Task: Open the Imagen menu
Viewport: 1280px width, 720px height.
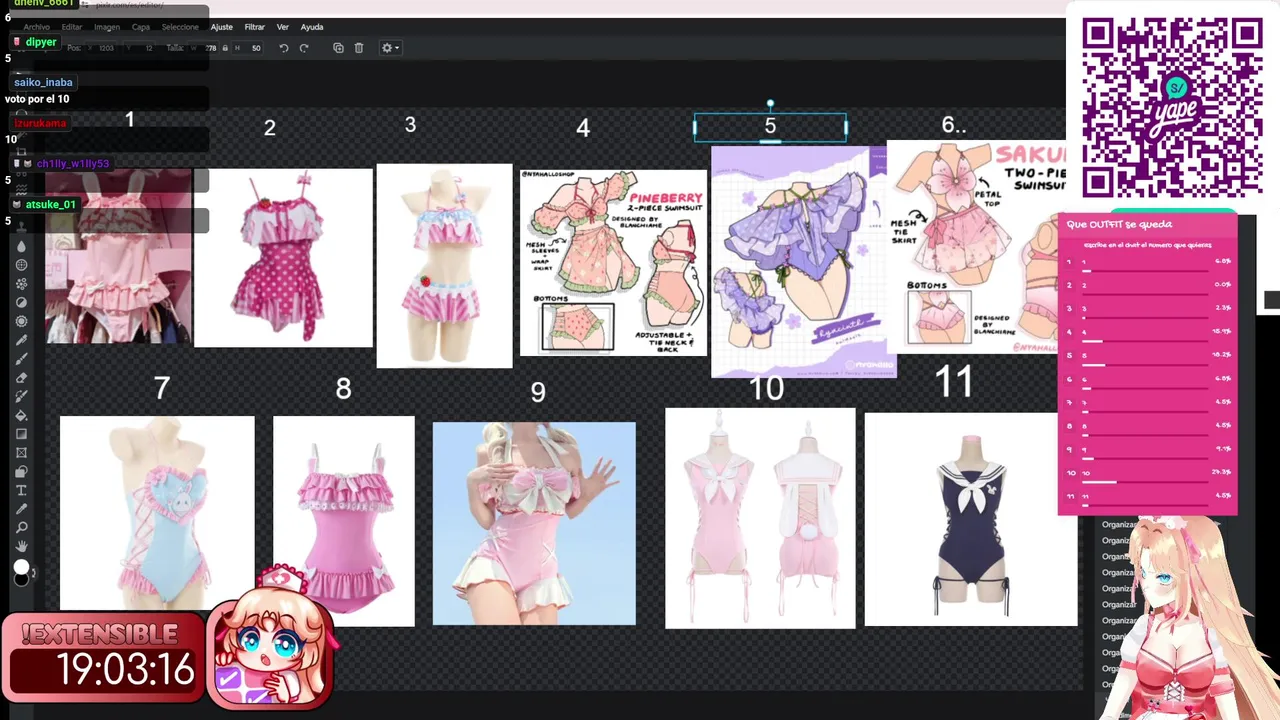Action: (x=107, y=27)
